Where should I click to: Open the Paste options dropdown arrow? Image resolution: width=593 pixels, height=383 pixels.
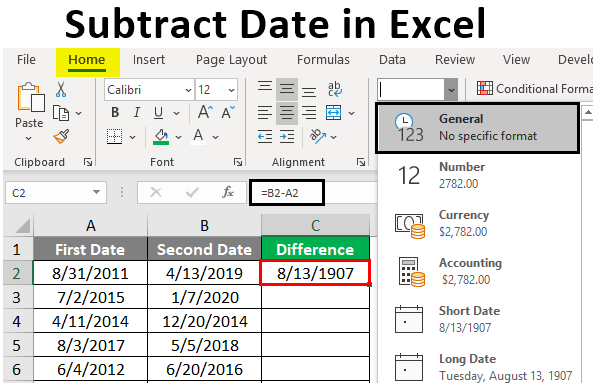click(28, 138)
